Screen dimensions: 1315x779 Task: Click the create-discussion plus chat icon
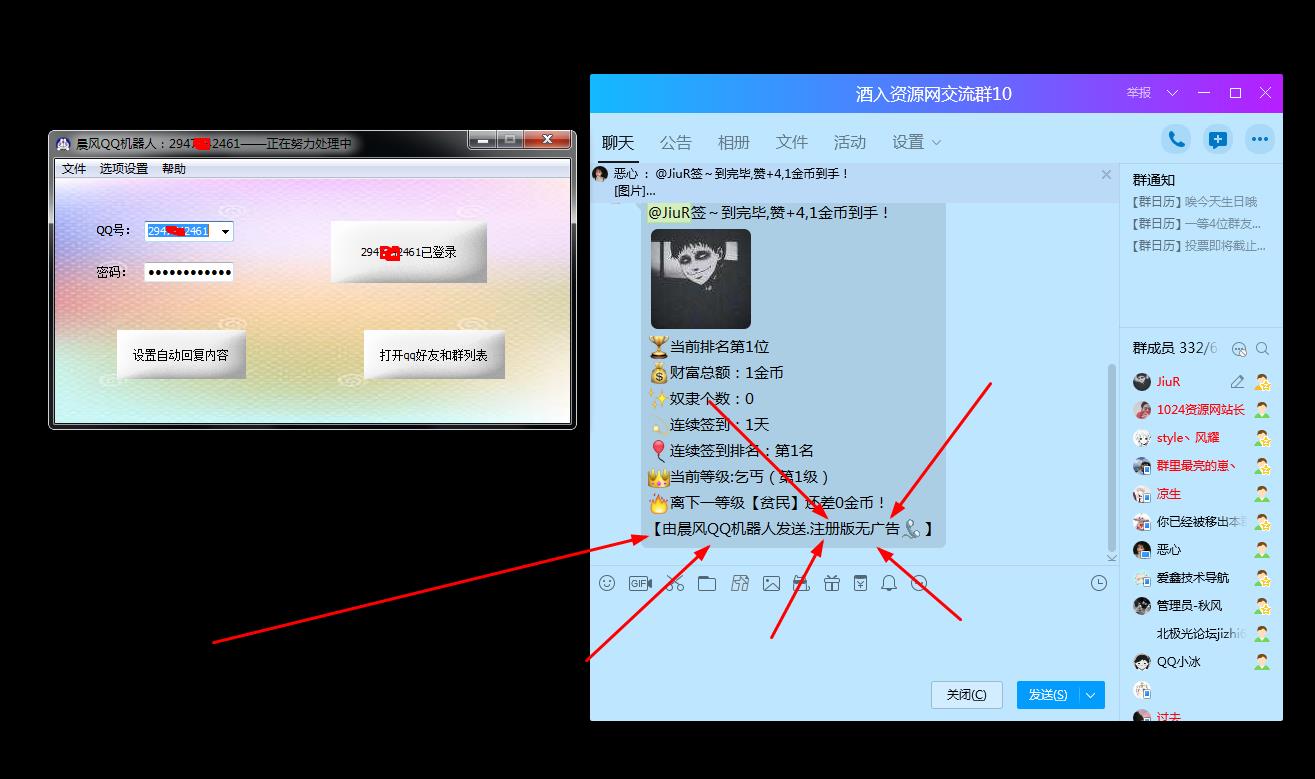point(1218,140)
